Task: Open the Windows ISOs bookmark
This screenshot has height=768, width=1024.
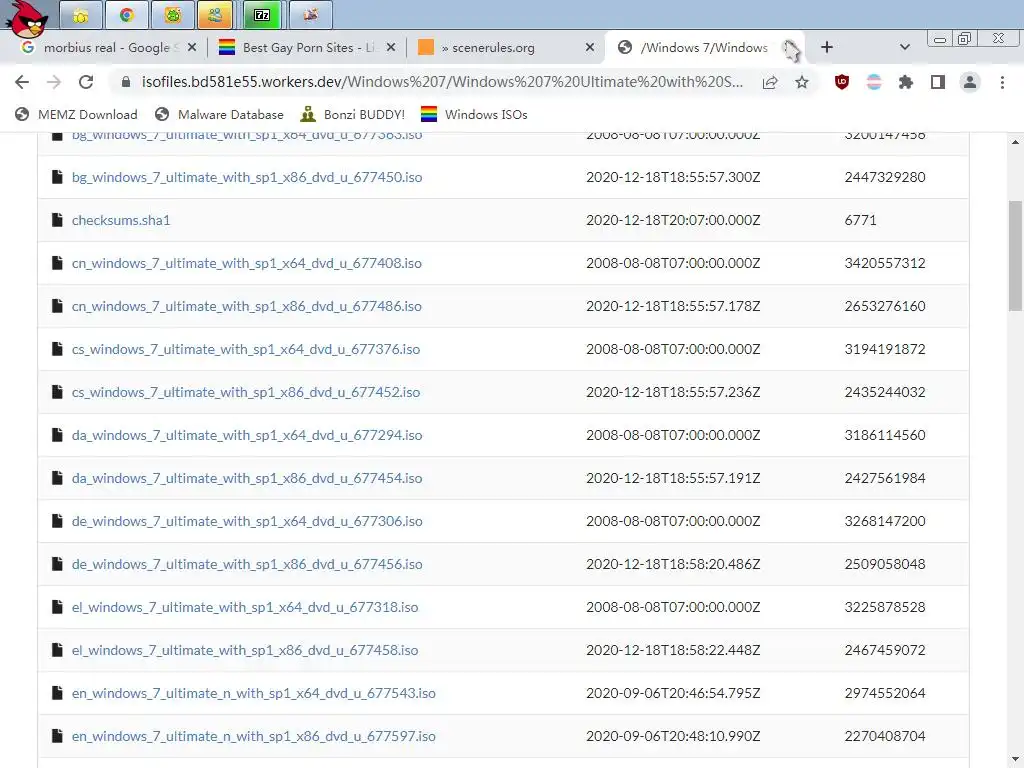Action: [474, 114]
